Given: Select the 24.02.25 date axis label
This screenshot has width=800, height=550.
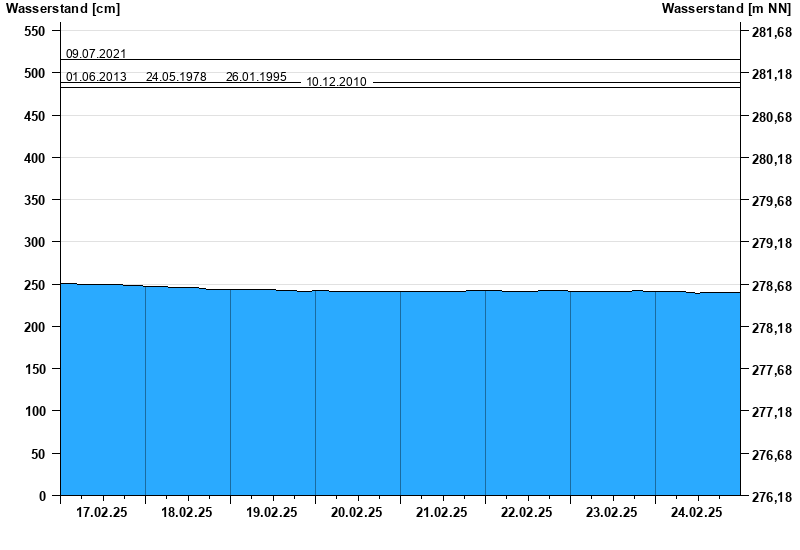Looking at the screenshot, I should point(697,513).
